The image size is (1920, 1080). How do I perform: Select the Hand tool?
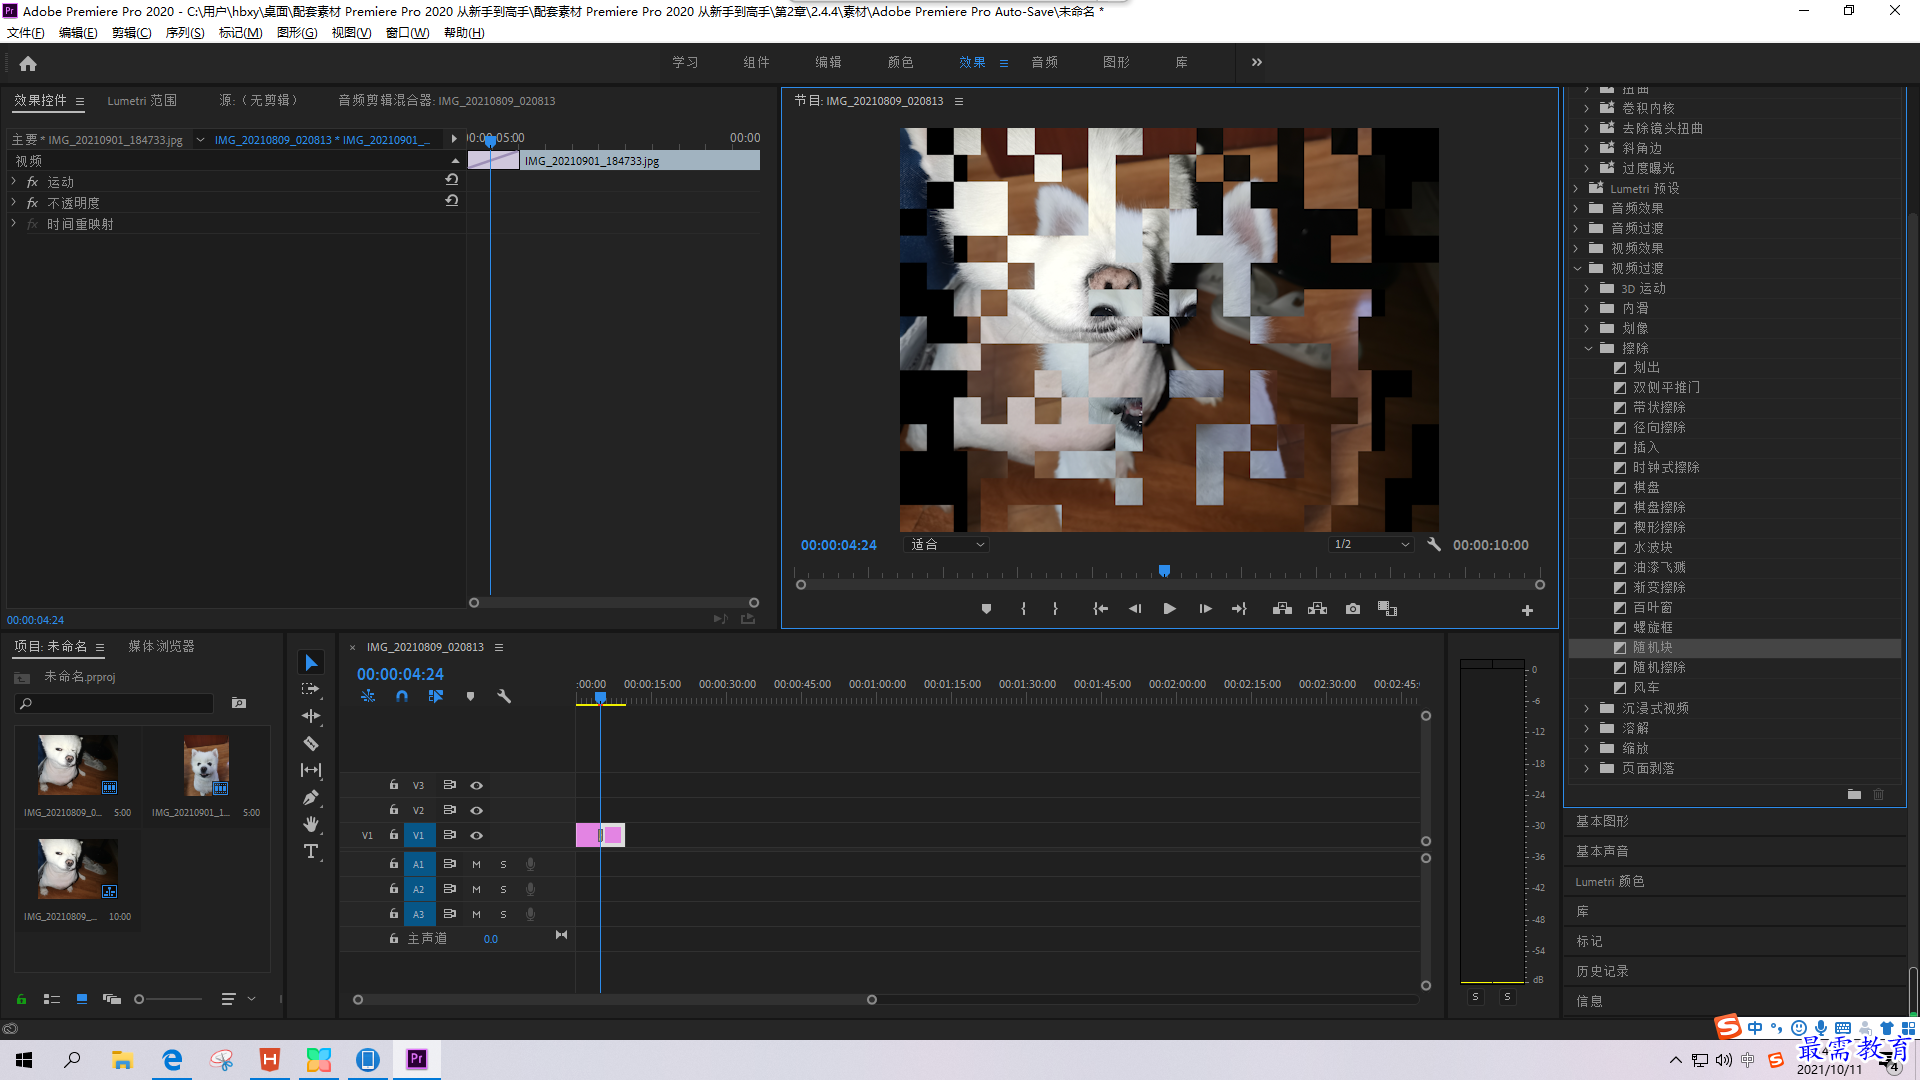[x=311, y=824]
